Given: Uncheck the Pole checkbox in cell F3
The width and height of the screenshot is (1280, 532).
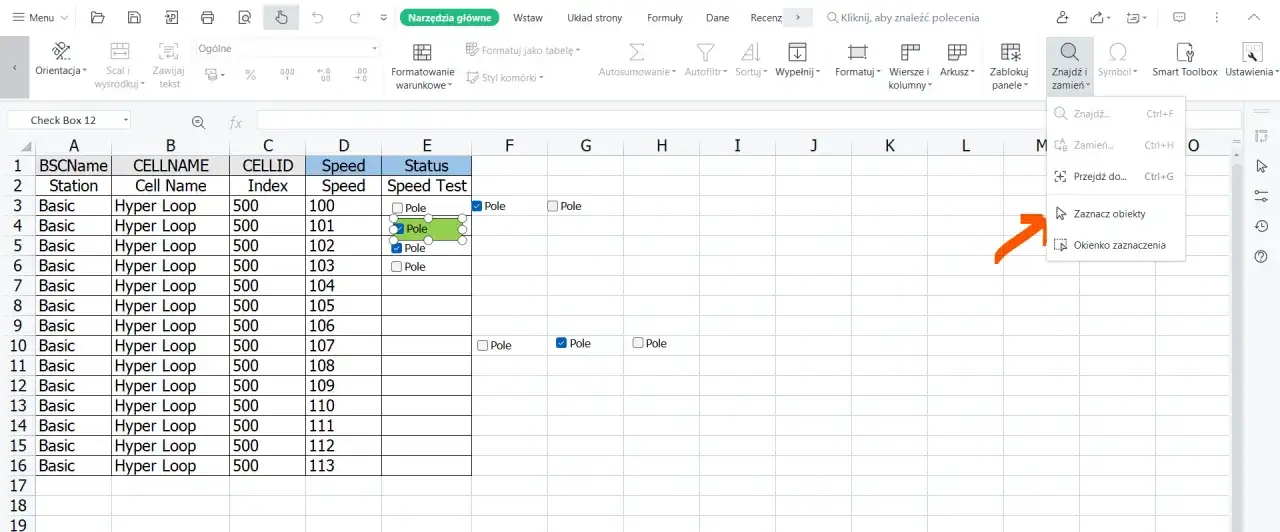Looking at the screenshot, I should pyautogui.click(x=478, y=206).
